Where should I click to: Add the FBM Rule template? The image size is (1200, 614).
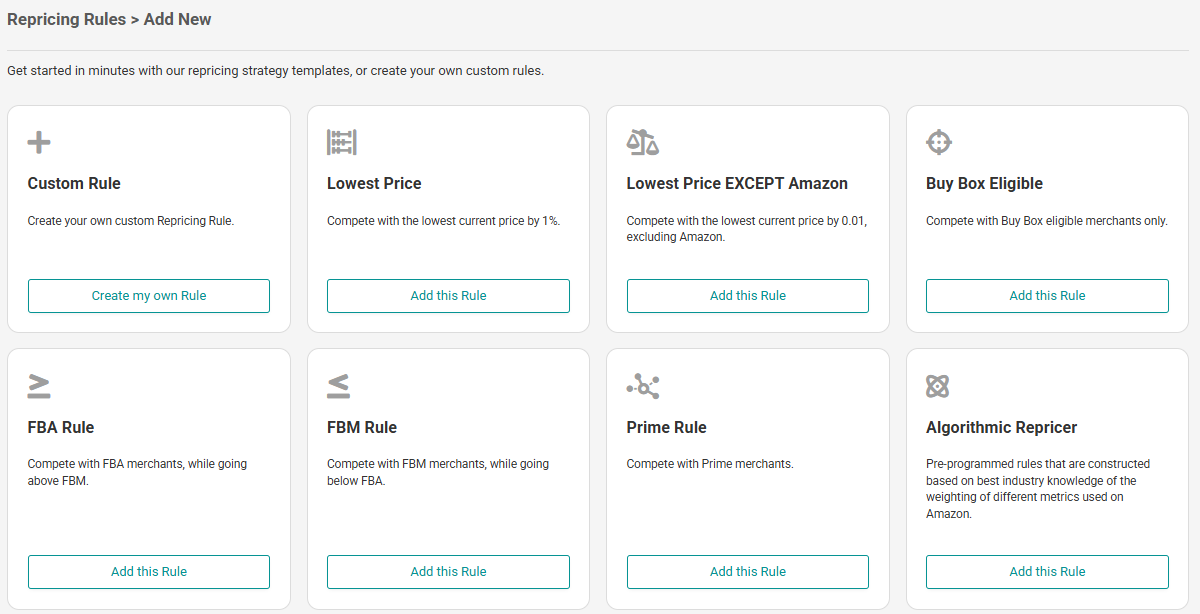[x=448, y=572]
